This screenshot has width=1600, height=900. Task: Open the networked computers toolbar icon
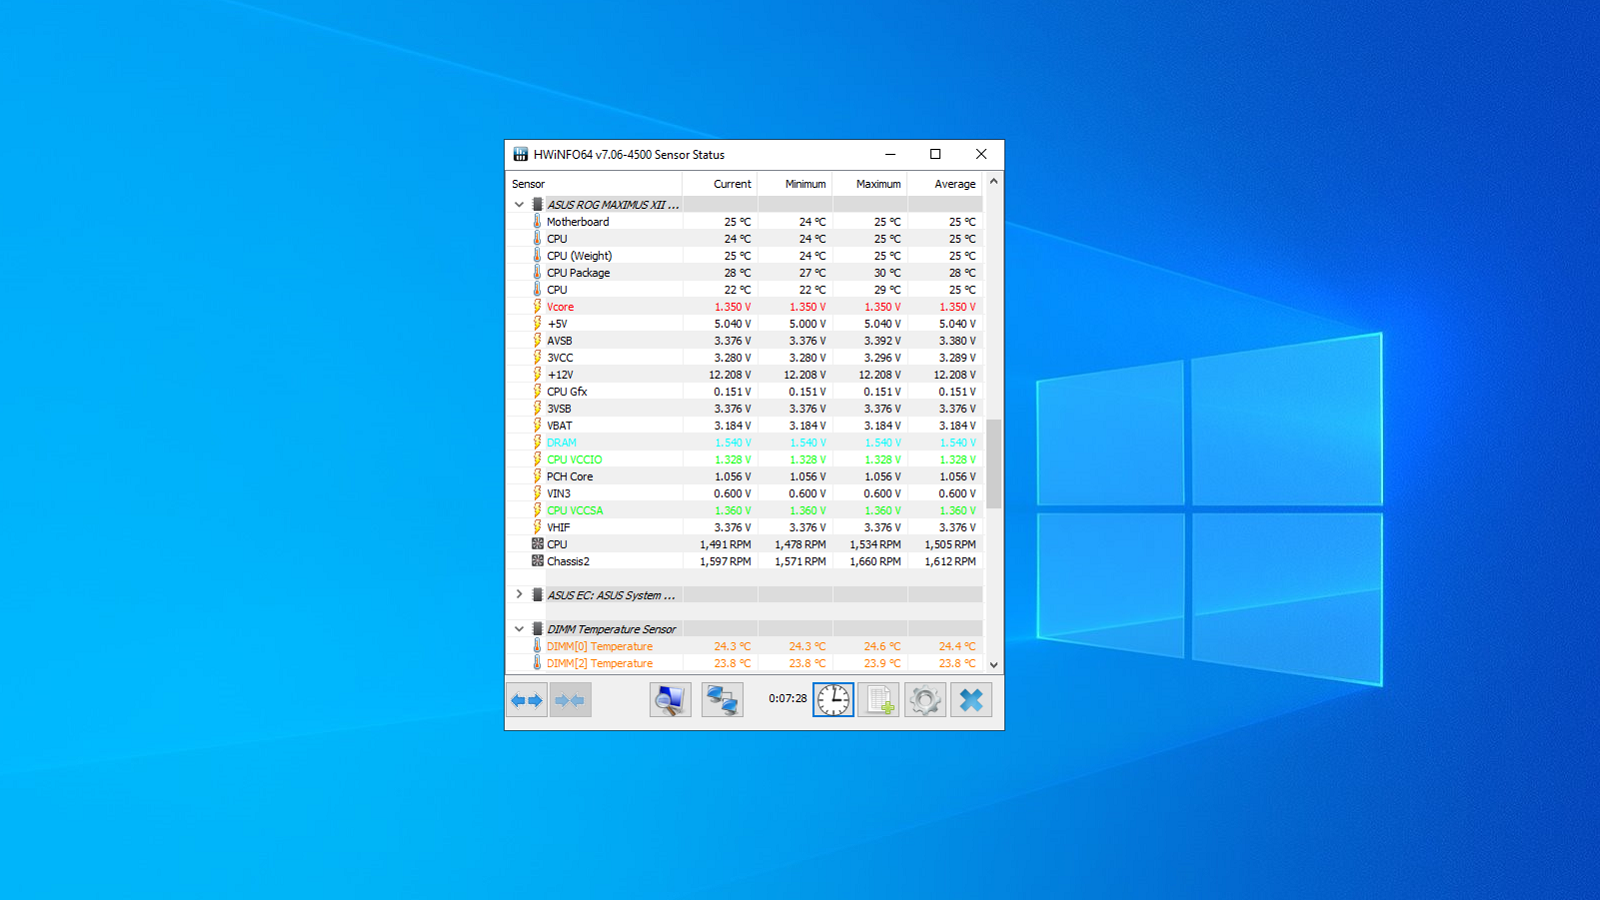tap(722, 700)
